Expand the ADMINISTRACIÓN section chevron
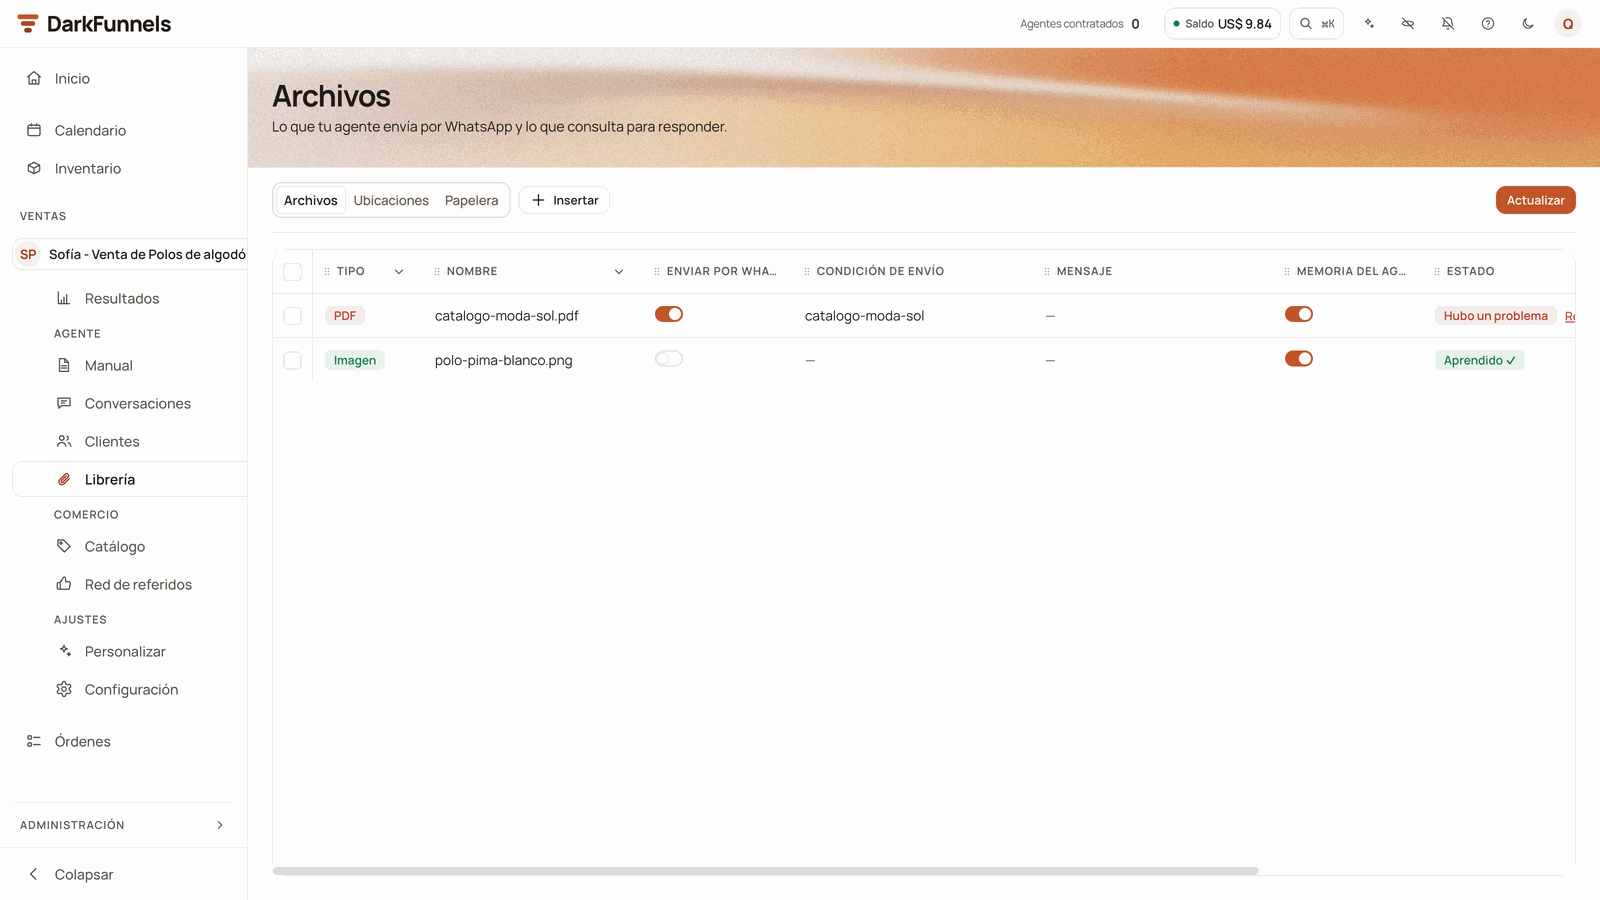Screen dimensions: 1600x900 coord(220,825)
